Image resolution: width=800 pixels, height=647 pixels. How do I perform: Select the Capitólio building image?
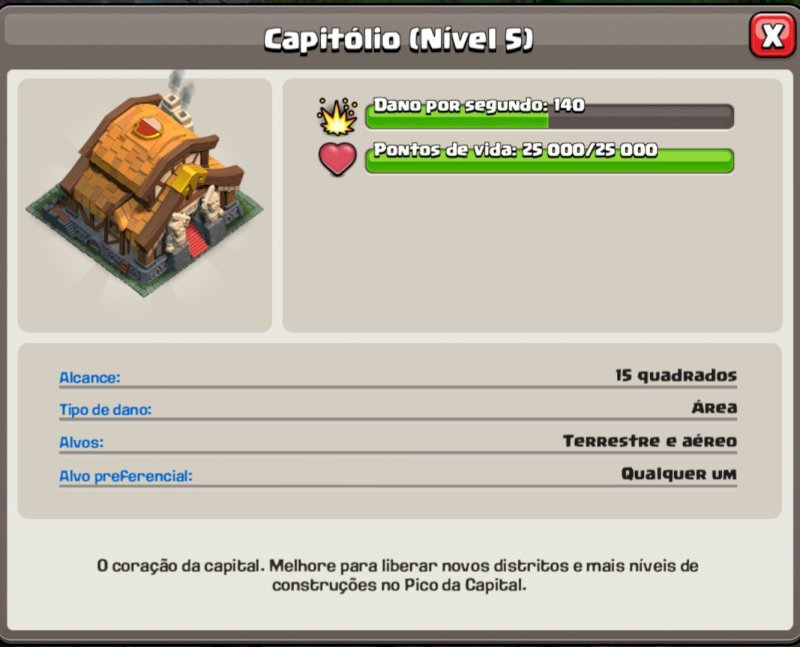point(145,195)
